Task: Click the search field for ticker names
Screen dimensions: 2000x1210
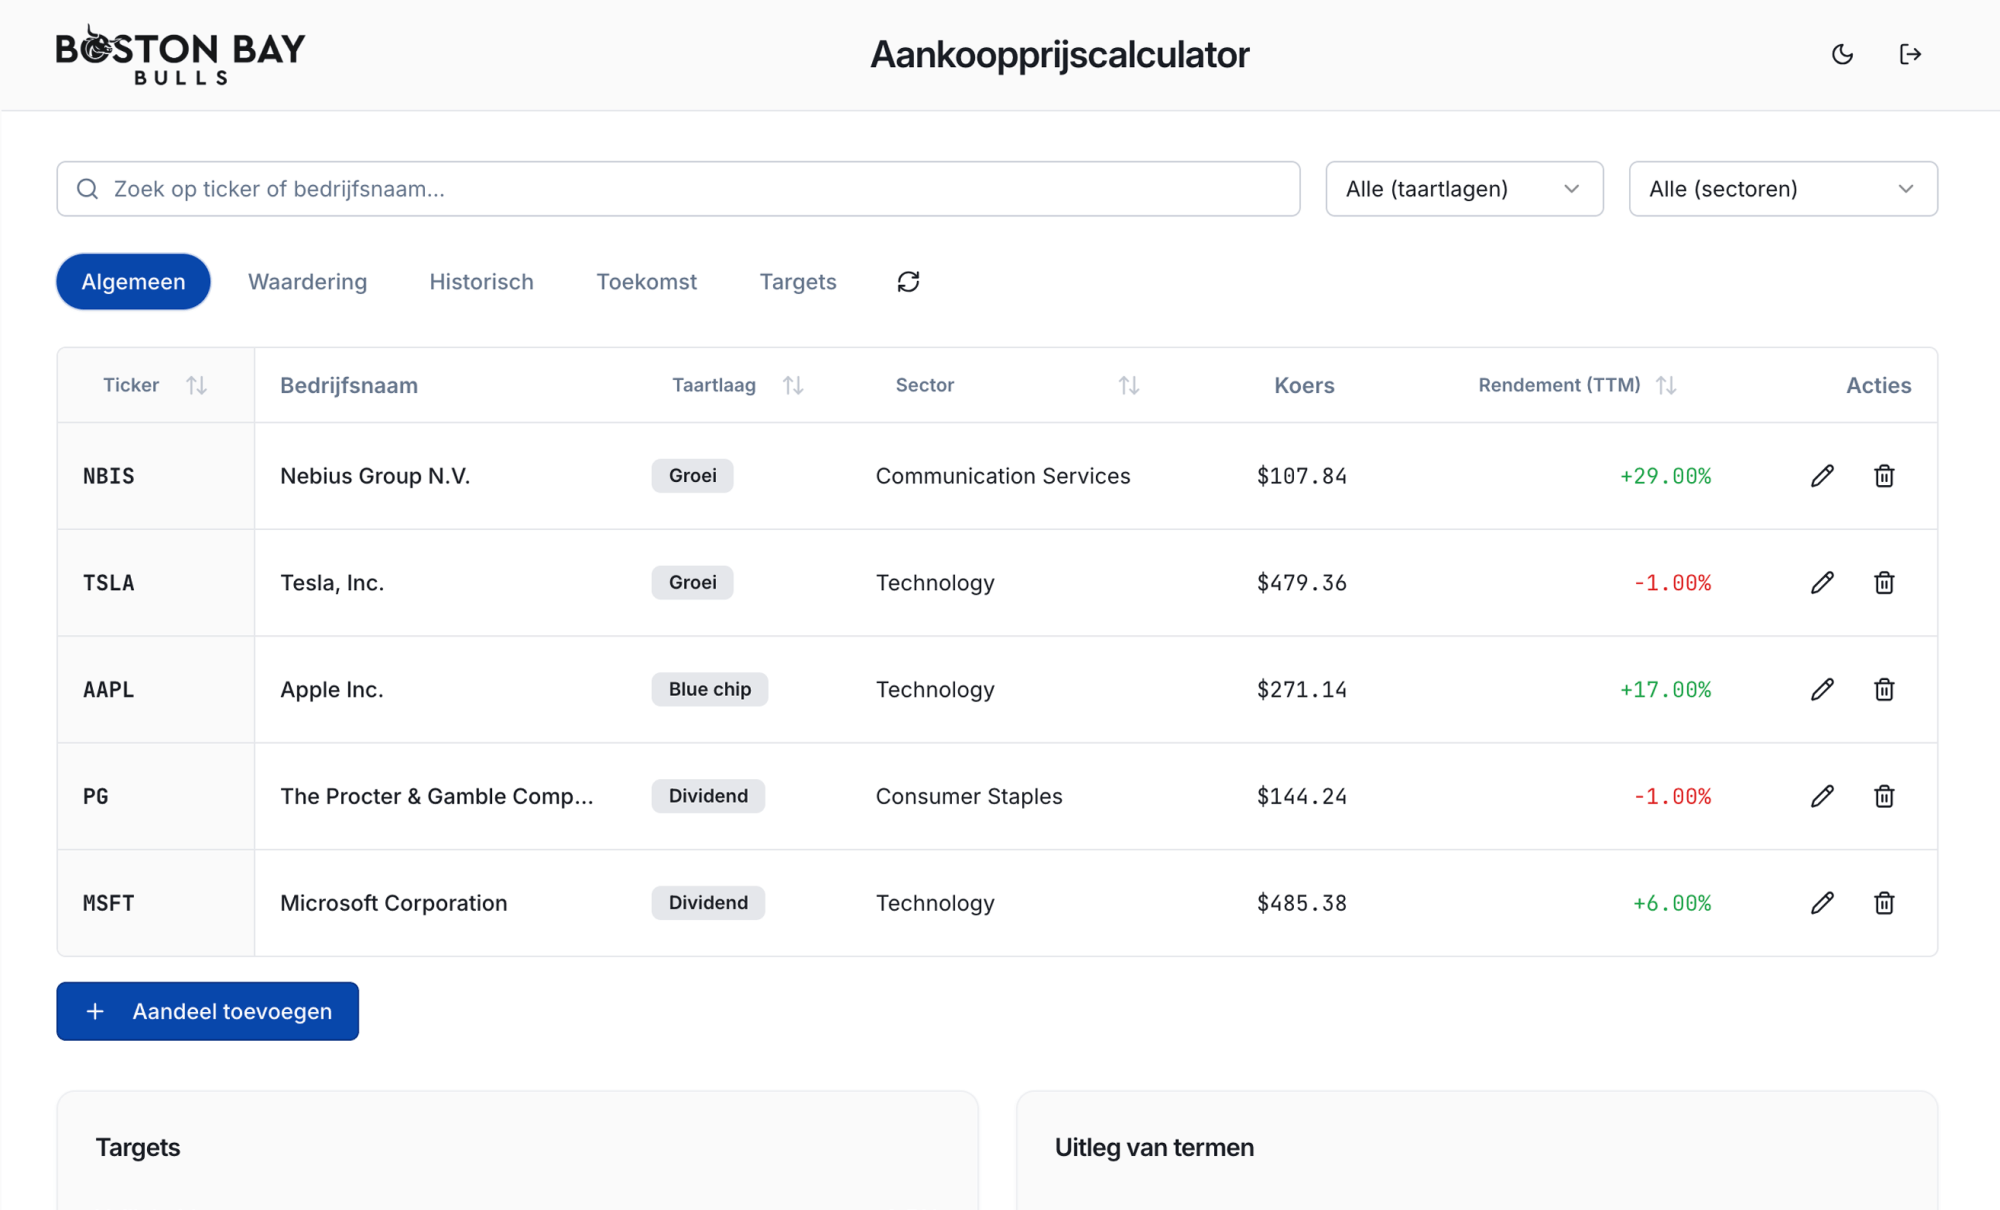Action: 676,188
